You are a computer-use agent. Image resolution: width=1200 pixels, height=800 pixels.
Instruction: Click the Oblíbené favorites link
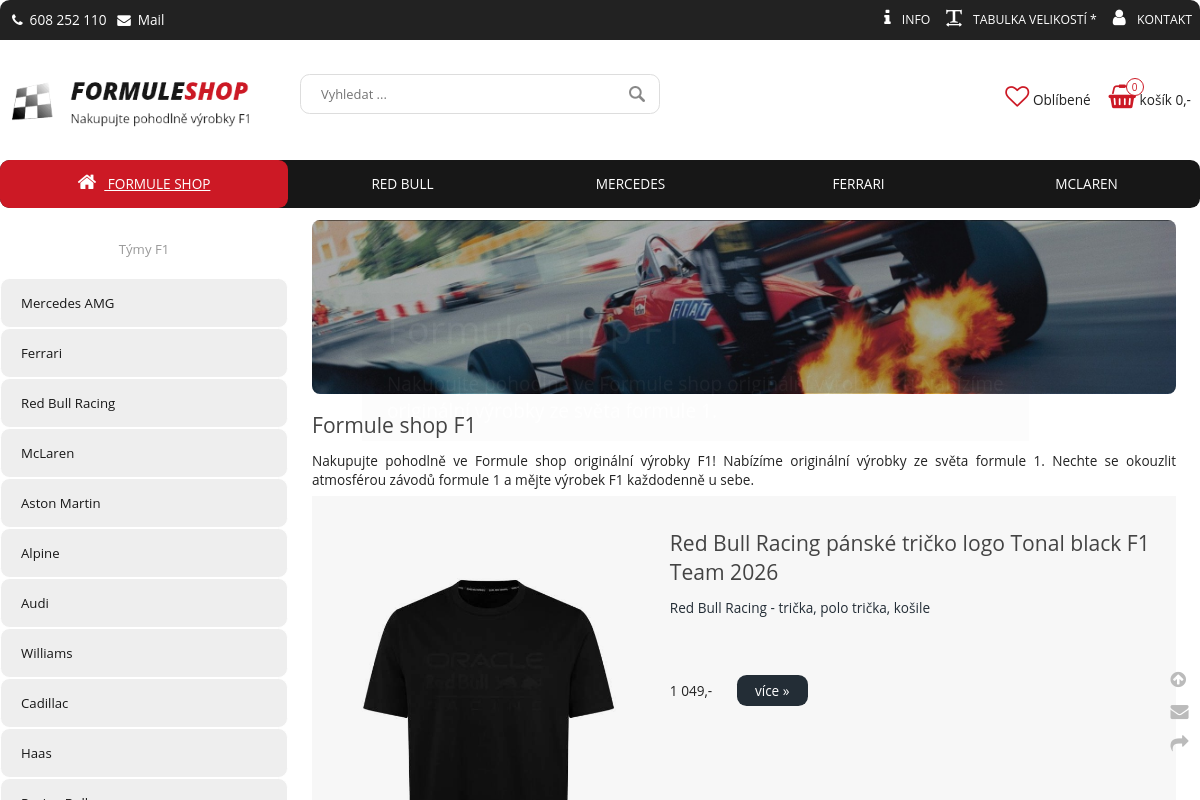click(1061, 100)
